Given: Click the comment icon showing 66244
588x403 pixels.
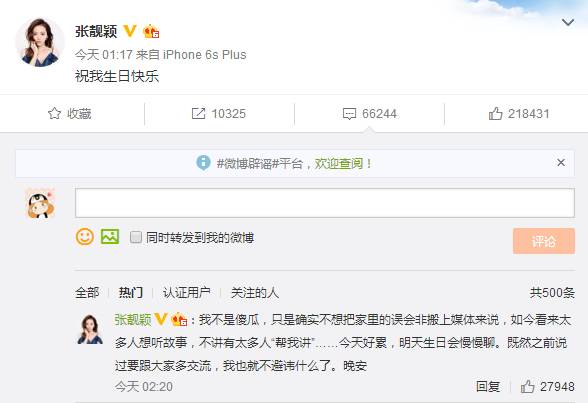Looking at the screenshot, I should click(x=349, y=114).
